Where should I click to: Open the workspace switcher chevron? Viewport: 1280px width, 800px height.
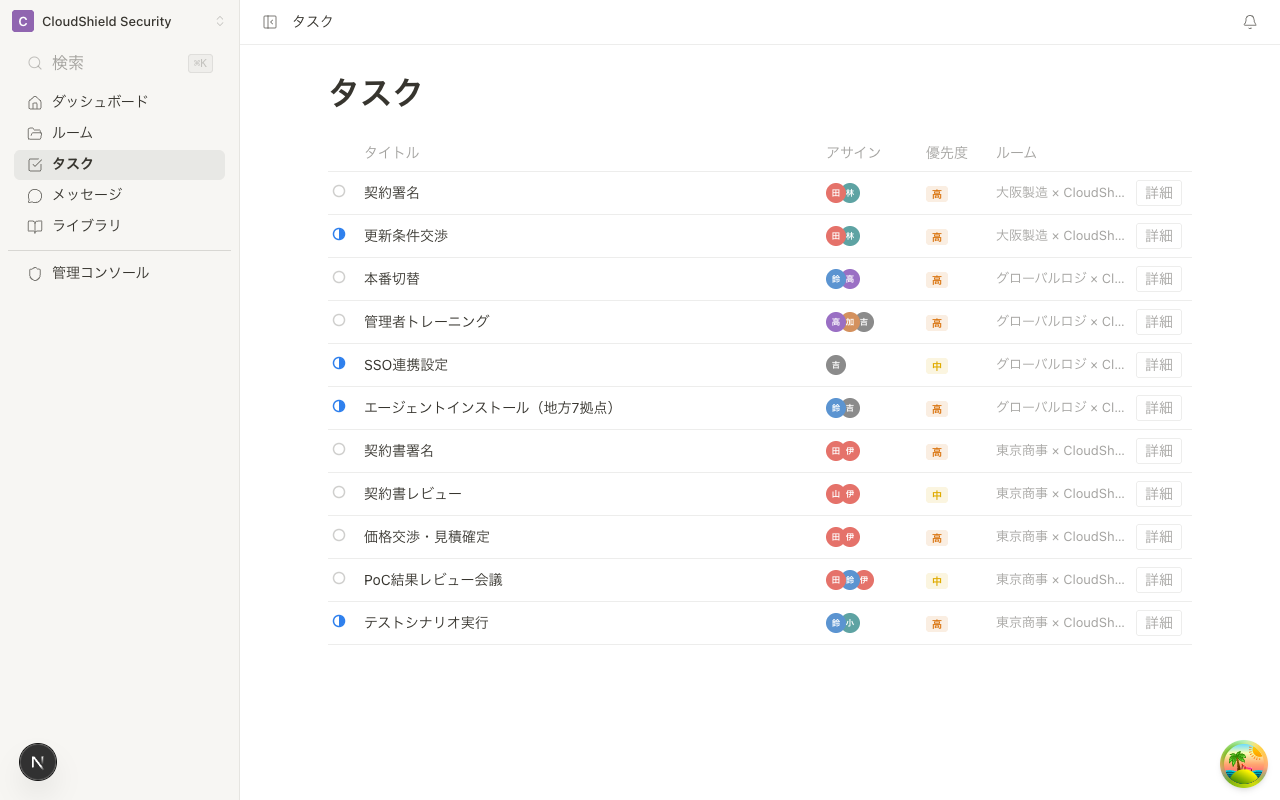pos(220,21)
